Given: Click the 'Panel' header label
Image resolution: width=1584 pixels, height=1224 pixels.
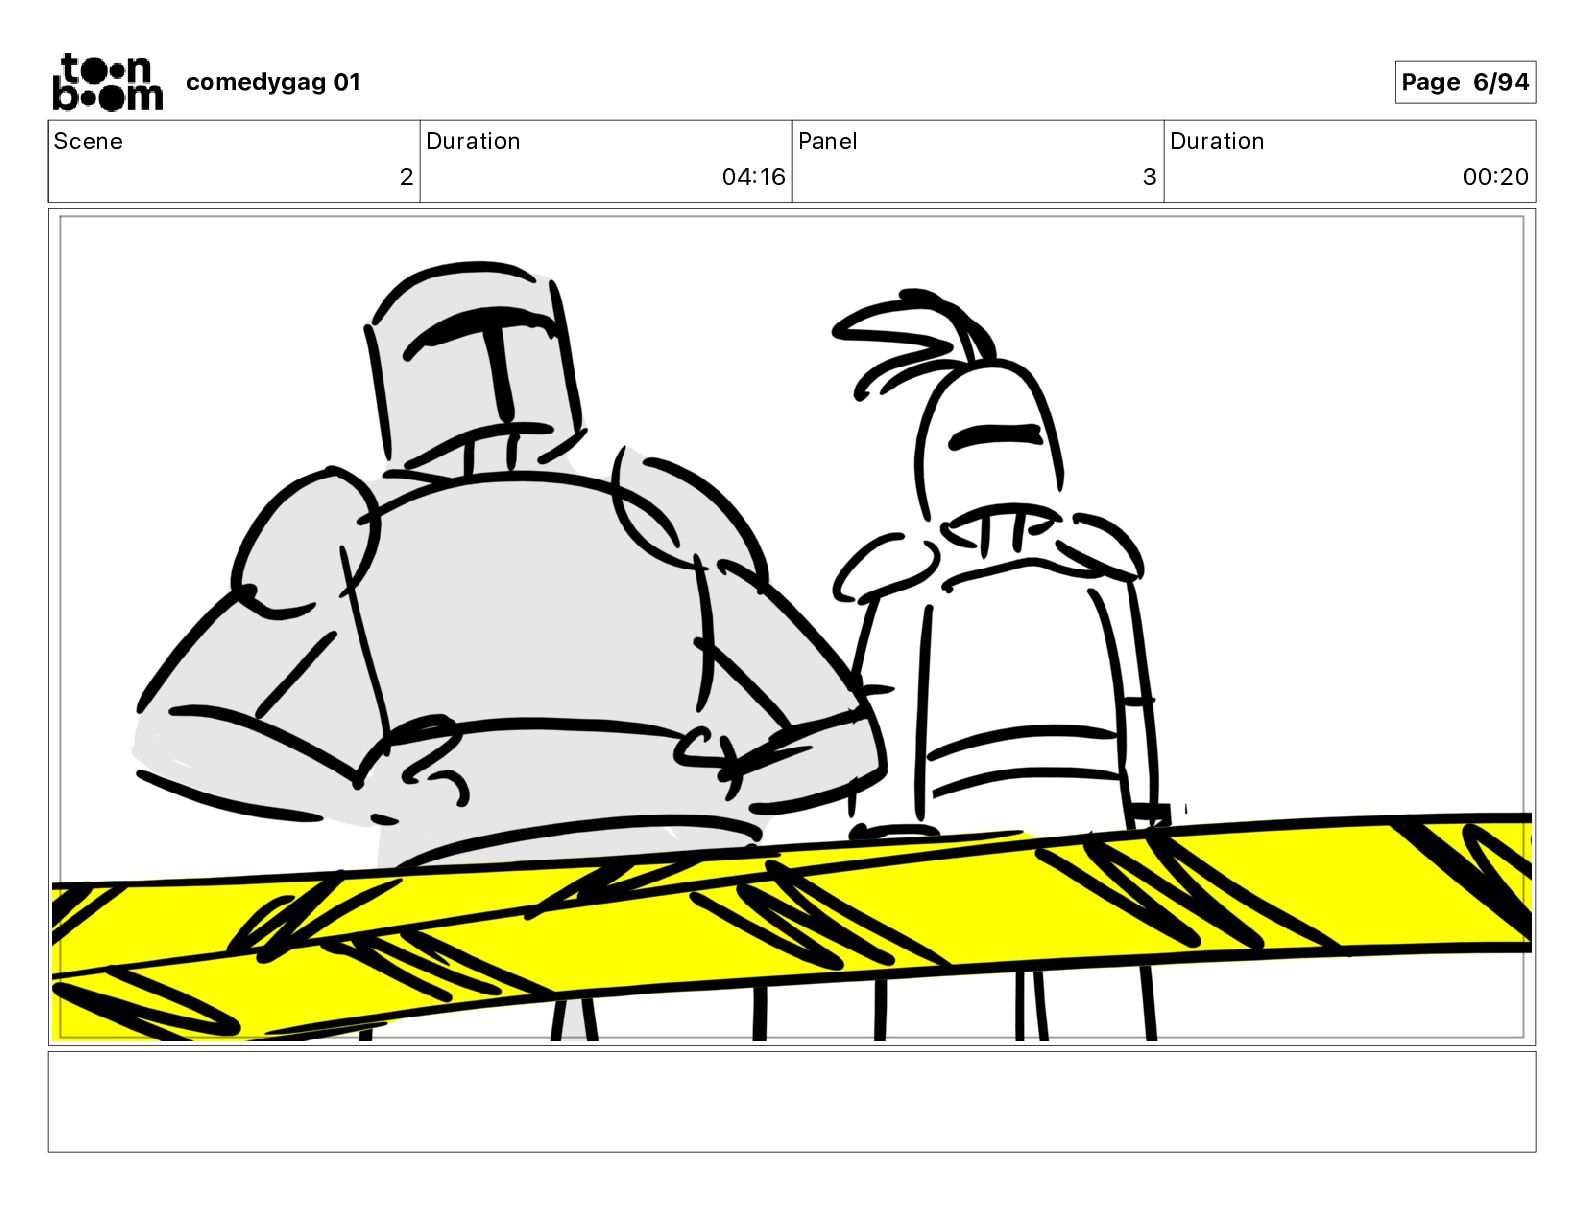Looking at the screenshot, I should coord(828,141).
